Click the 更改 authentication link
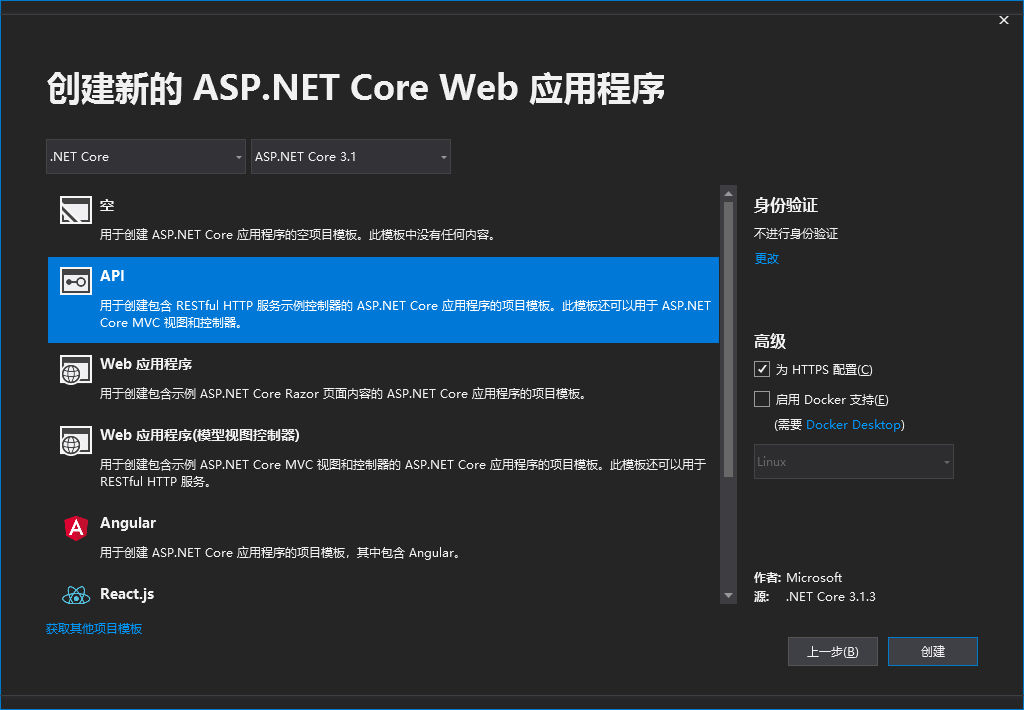This screenshot has height=710, width=1024. tap(766, 258)
